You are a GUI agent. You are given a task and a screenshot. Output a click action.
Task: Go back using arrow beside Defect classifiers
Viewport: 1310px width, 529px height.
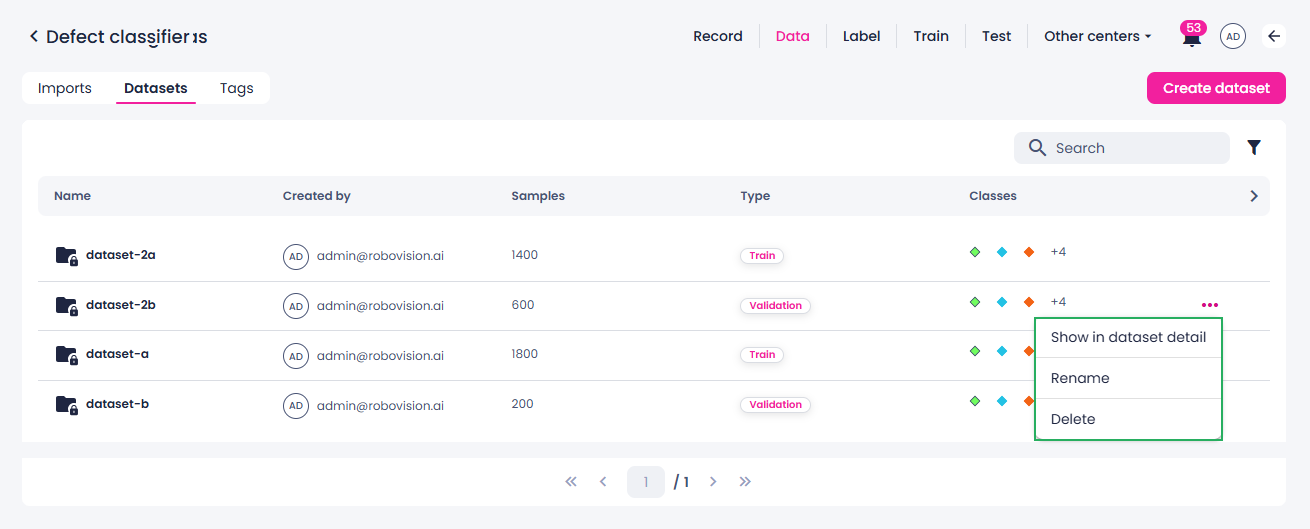33,37
